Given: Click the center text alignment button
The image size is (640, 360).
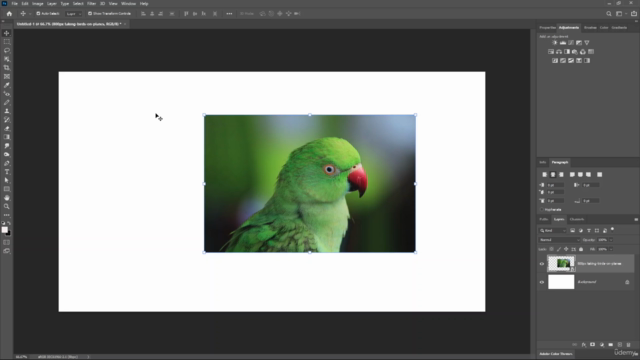Looking at the screenshot, I should (x=553, y=174).
